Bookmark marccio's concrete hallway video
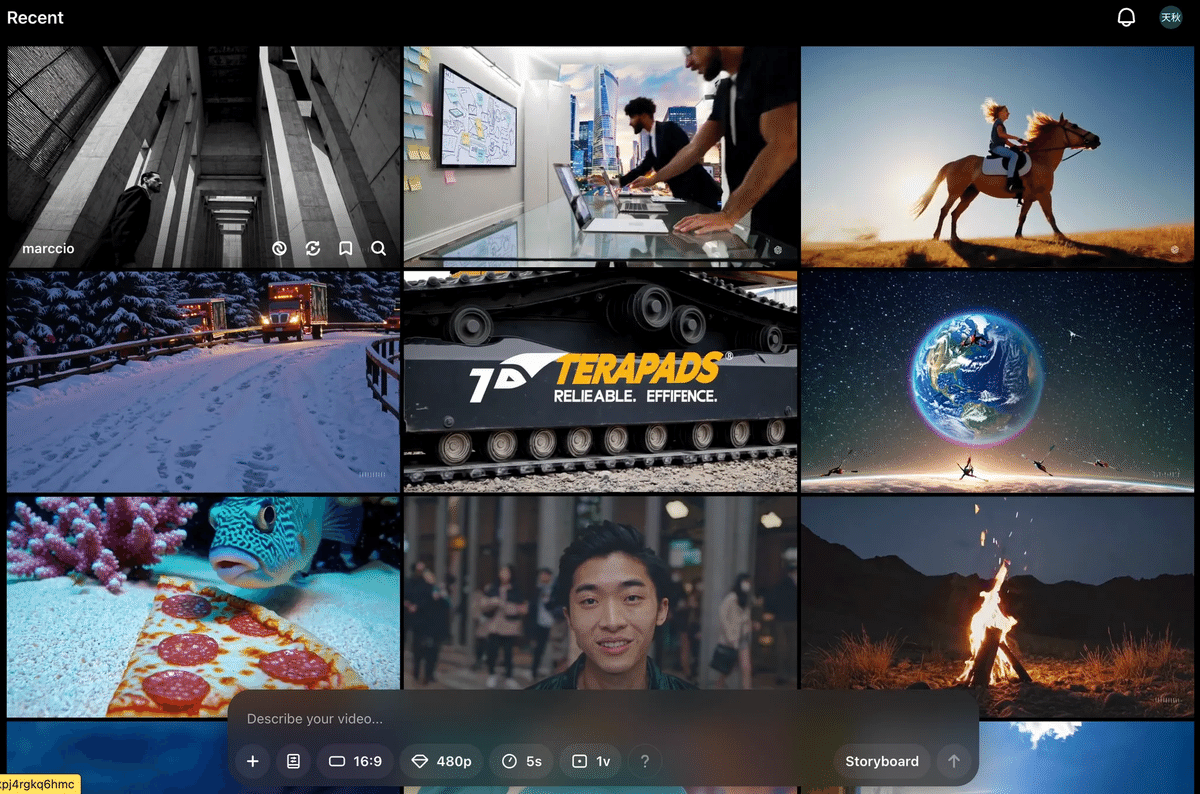 tap(346, 248)
